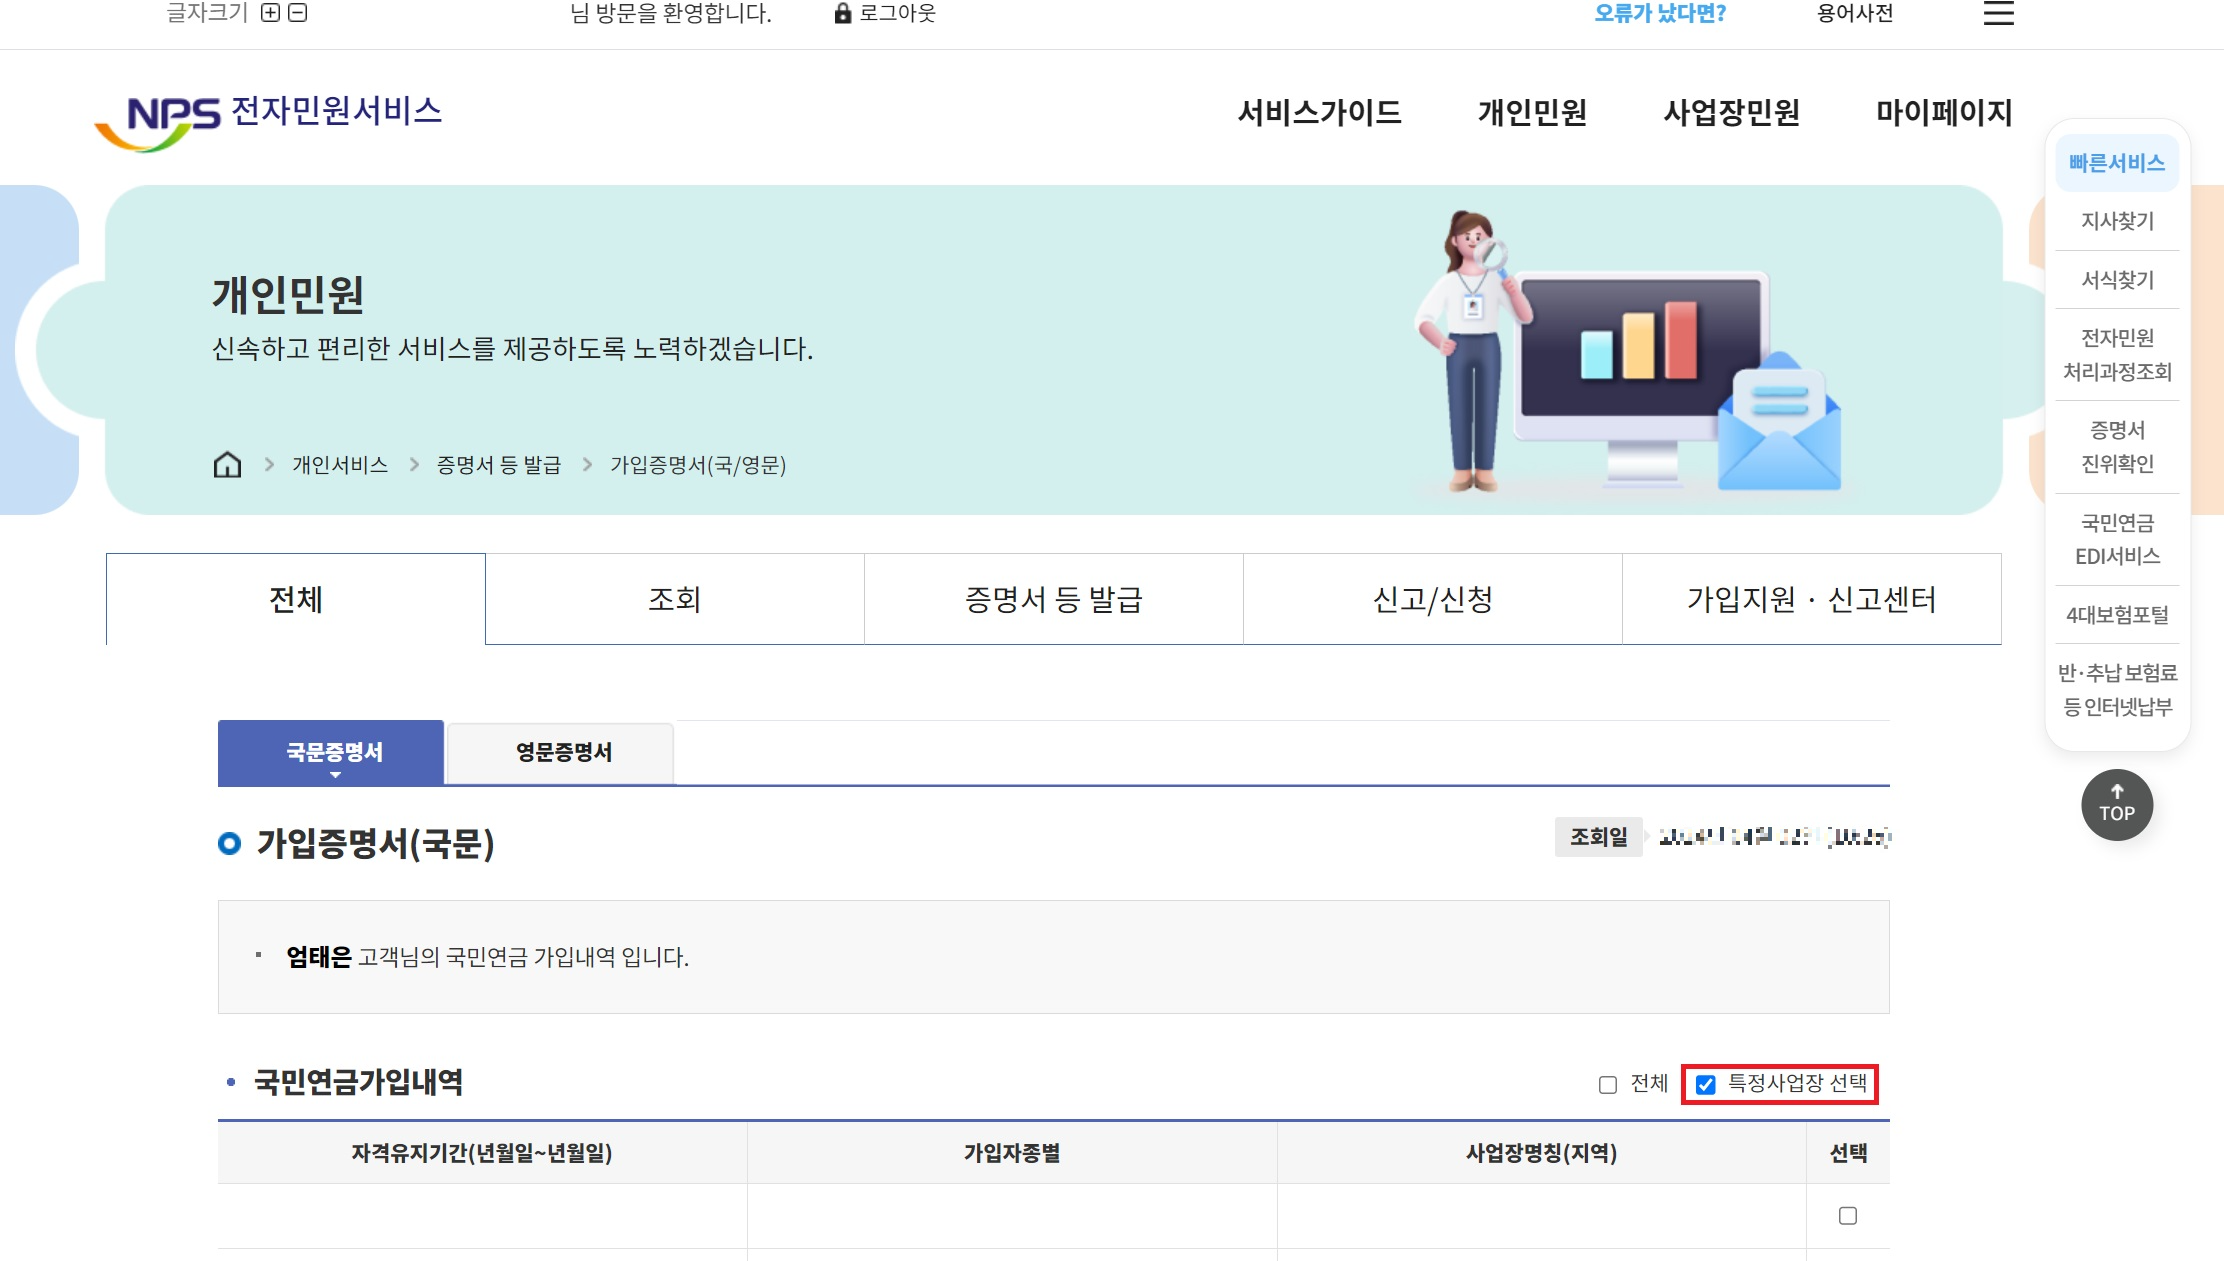The height and width of the screenshot is (1261, 2224).
Task: Open 지사찾기 in quick services
Action: pos(2117,221)
